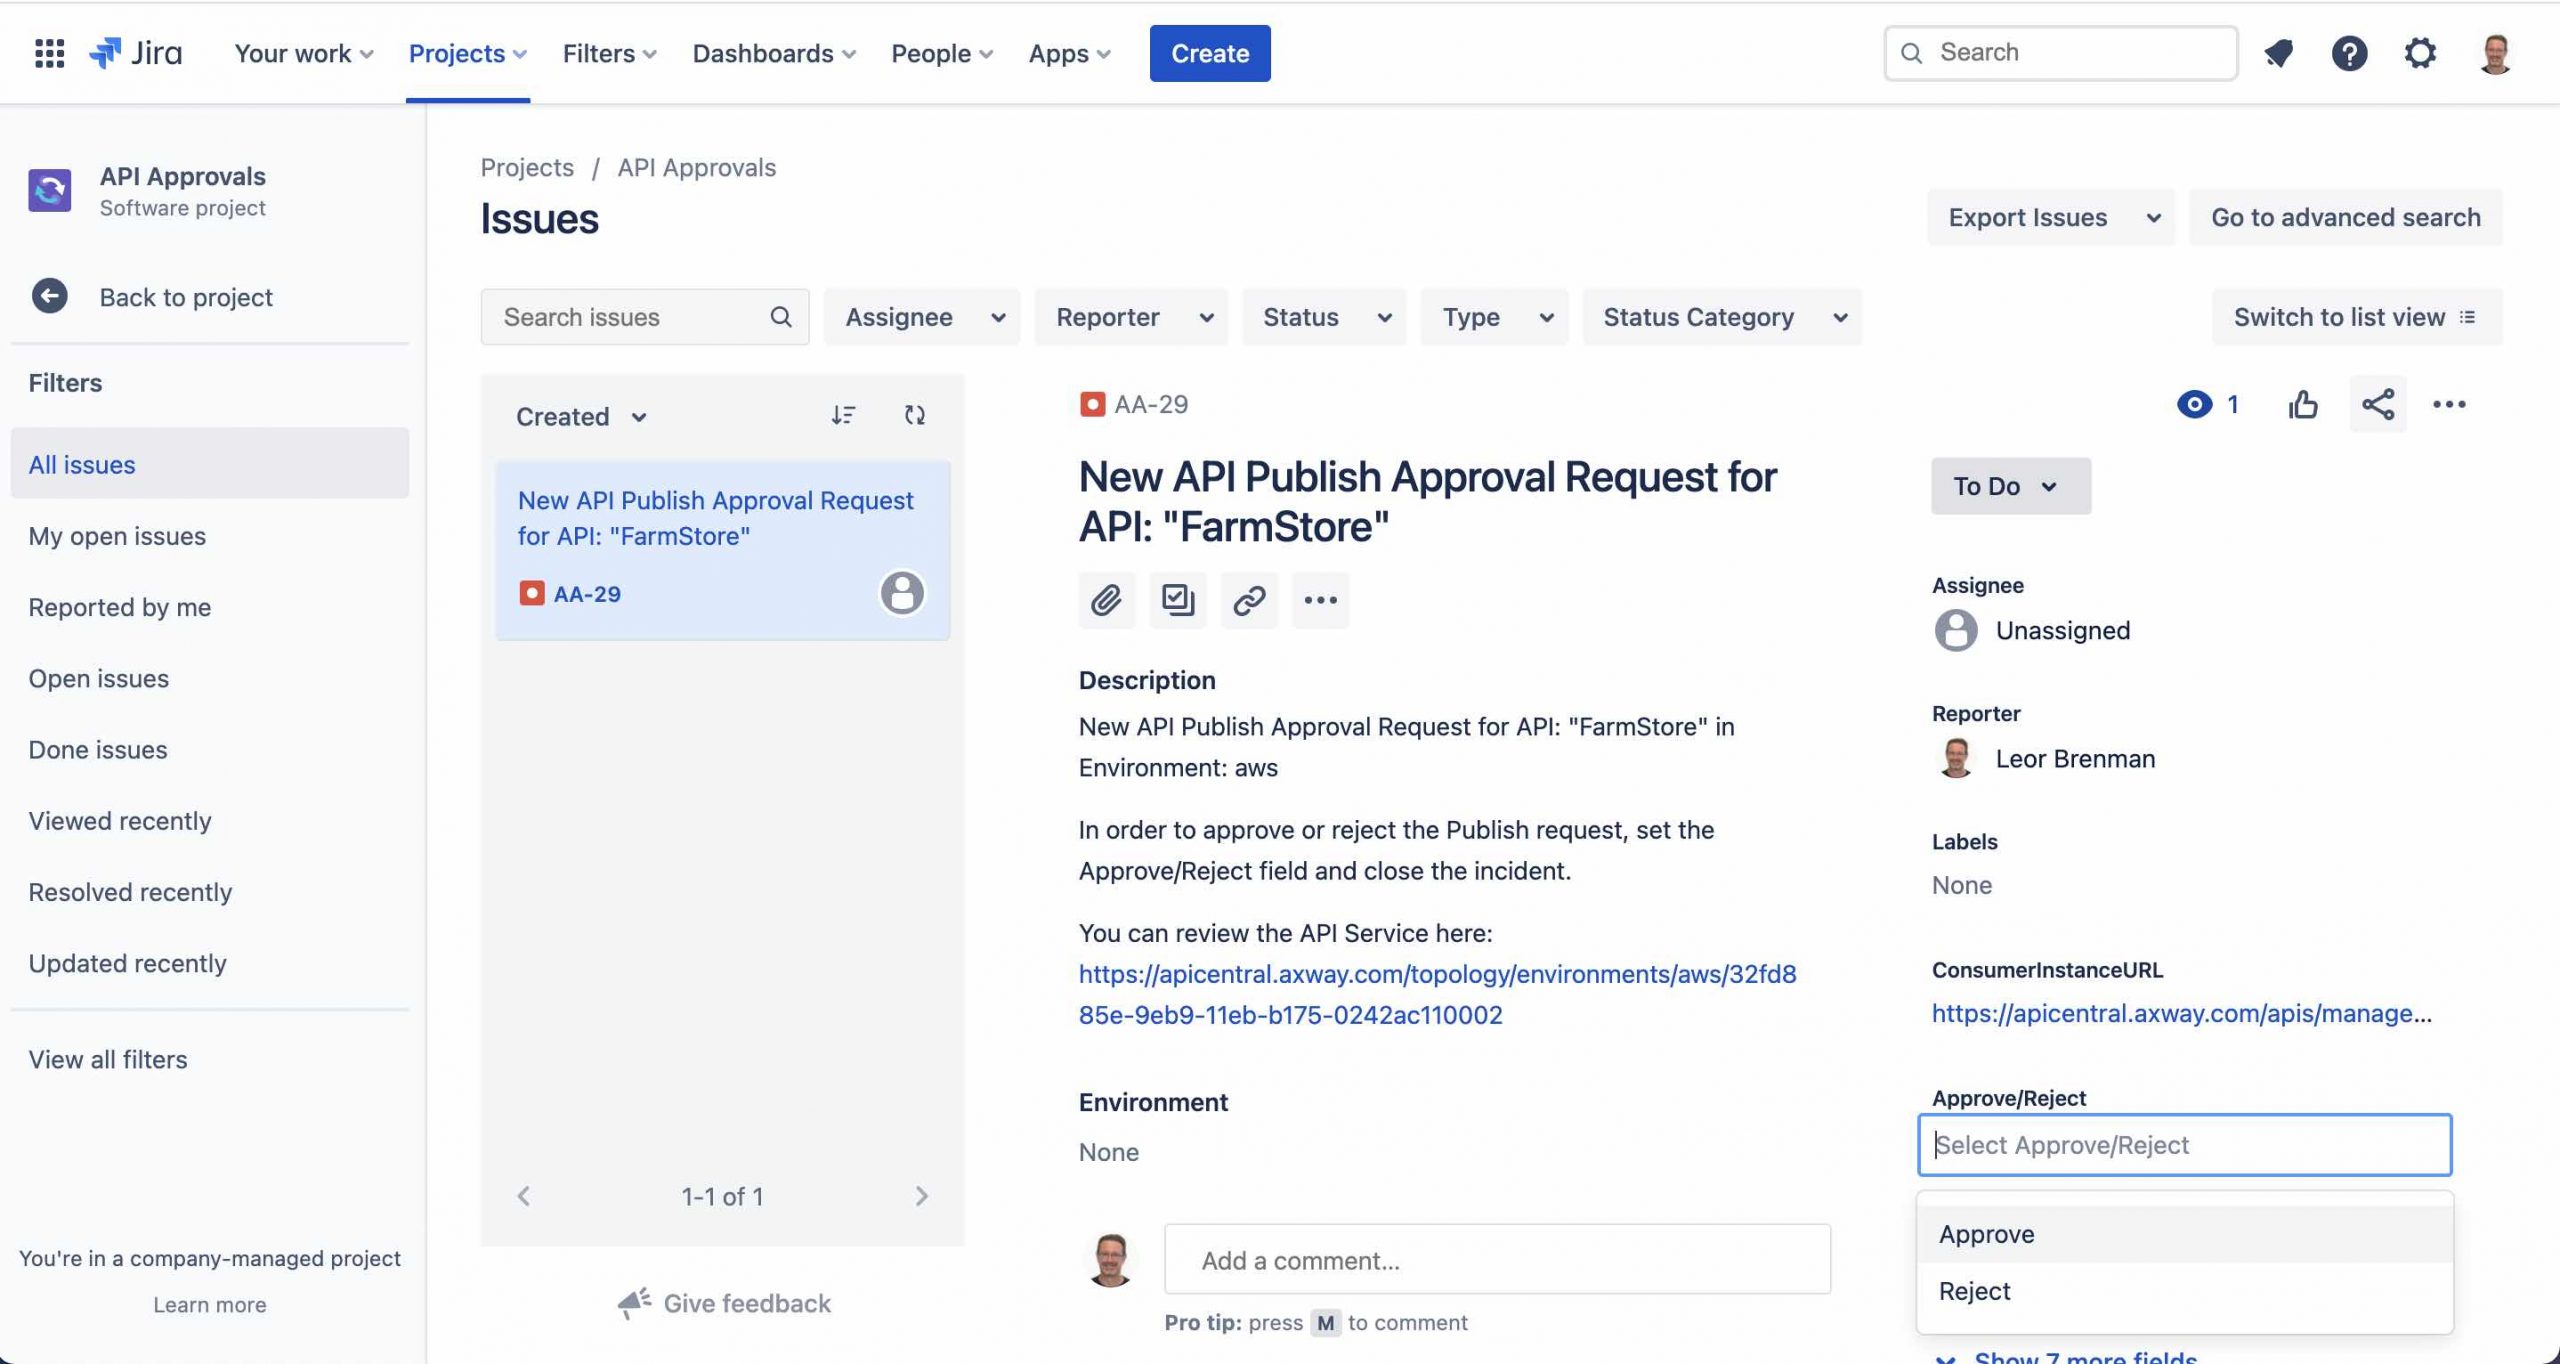Toggle the sort order icon
The width and height of the screenshot is (2560, 1364).
click(x=843, y=415)
